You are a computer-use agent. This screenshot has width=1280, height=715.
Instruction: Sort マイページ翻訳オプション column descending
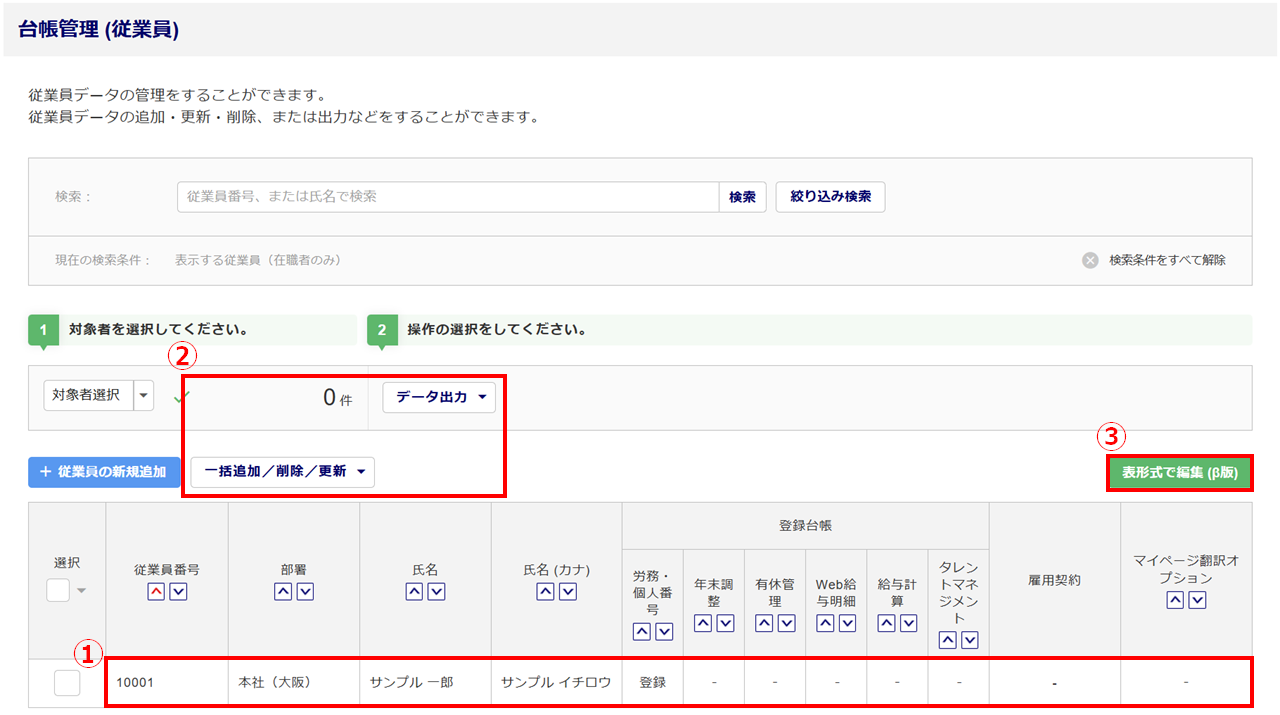tap(1197, 600)
